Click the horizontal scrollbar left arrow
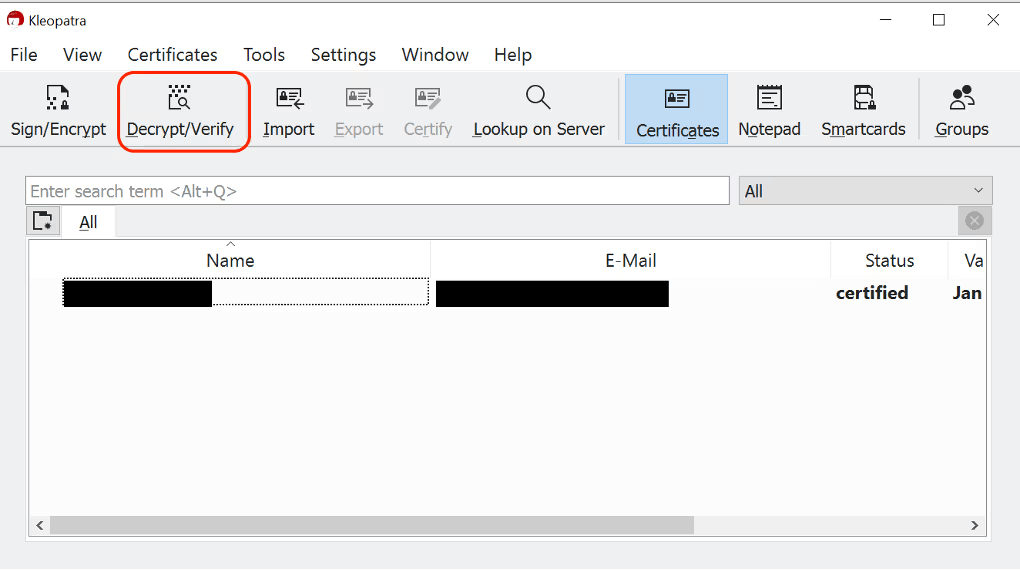1020x570 pixels. 40,525
